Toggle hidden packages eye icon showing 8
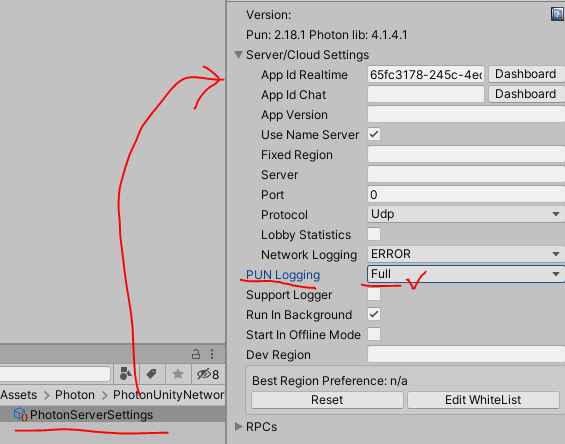This screenshot has height=444, width=565. (208, 374)
